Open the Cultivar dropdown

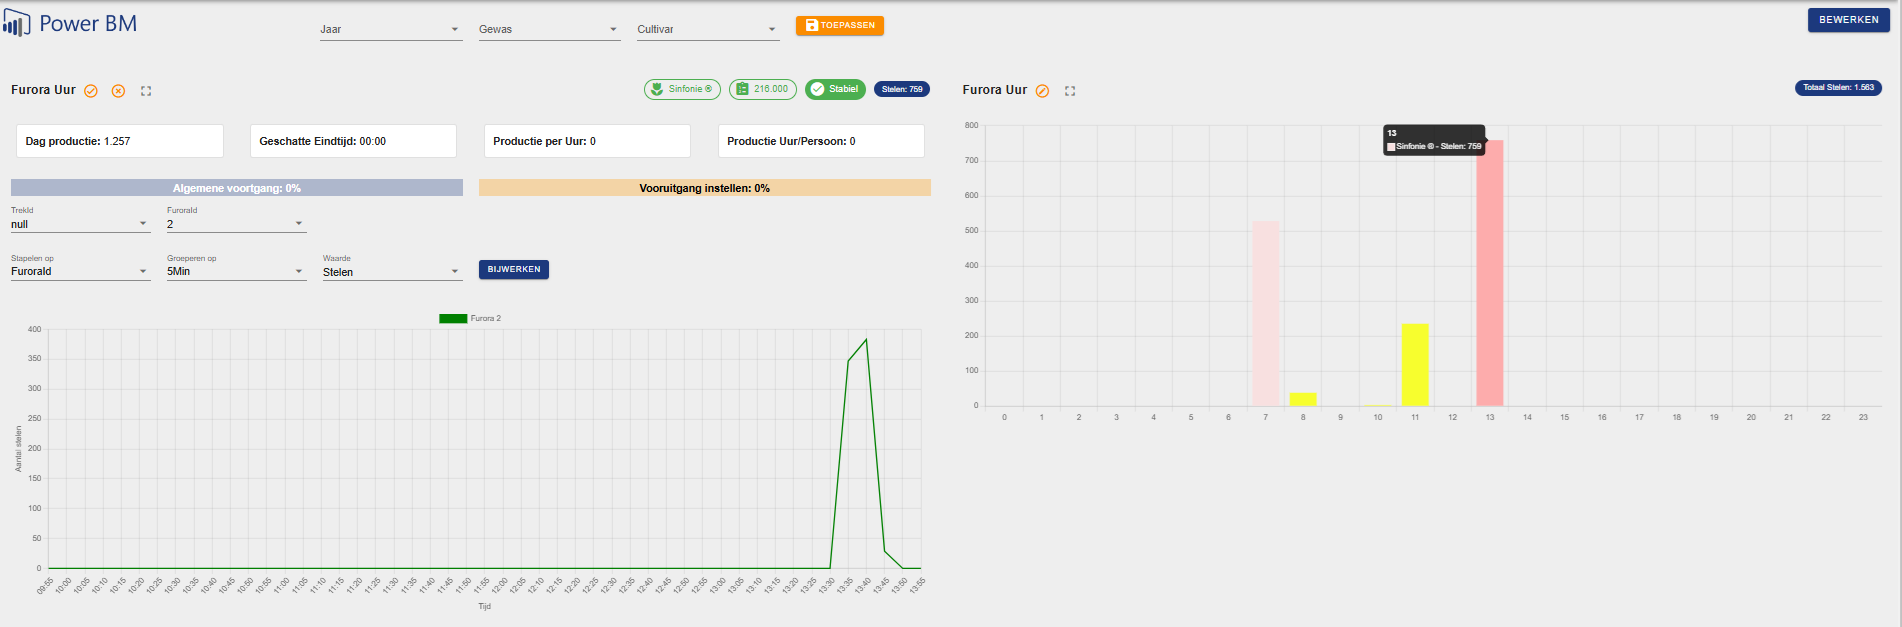tap(707, 30)
